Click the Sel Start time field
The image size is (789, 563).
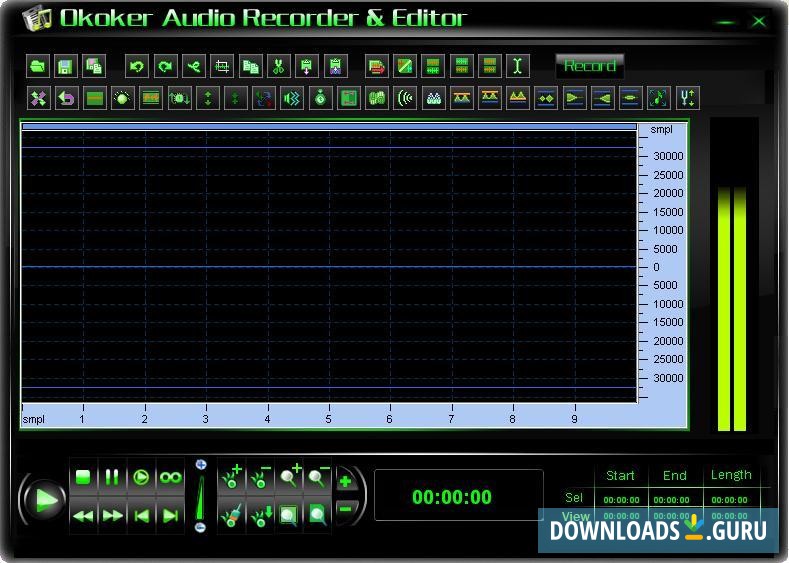(621, 500)
